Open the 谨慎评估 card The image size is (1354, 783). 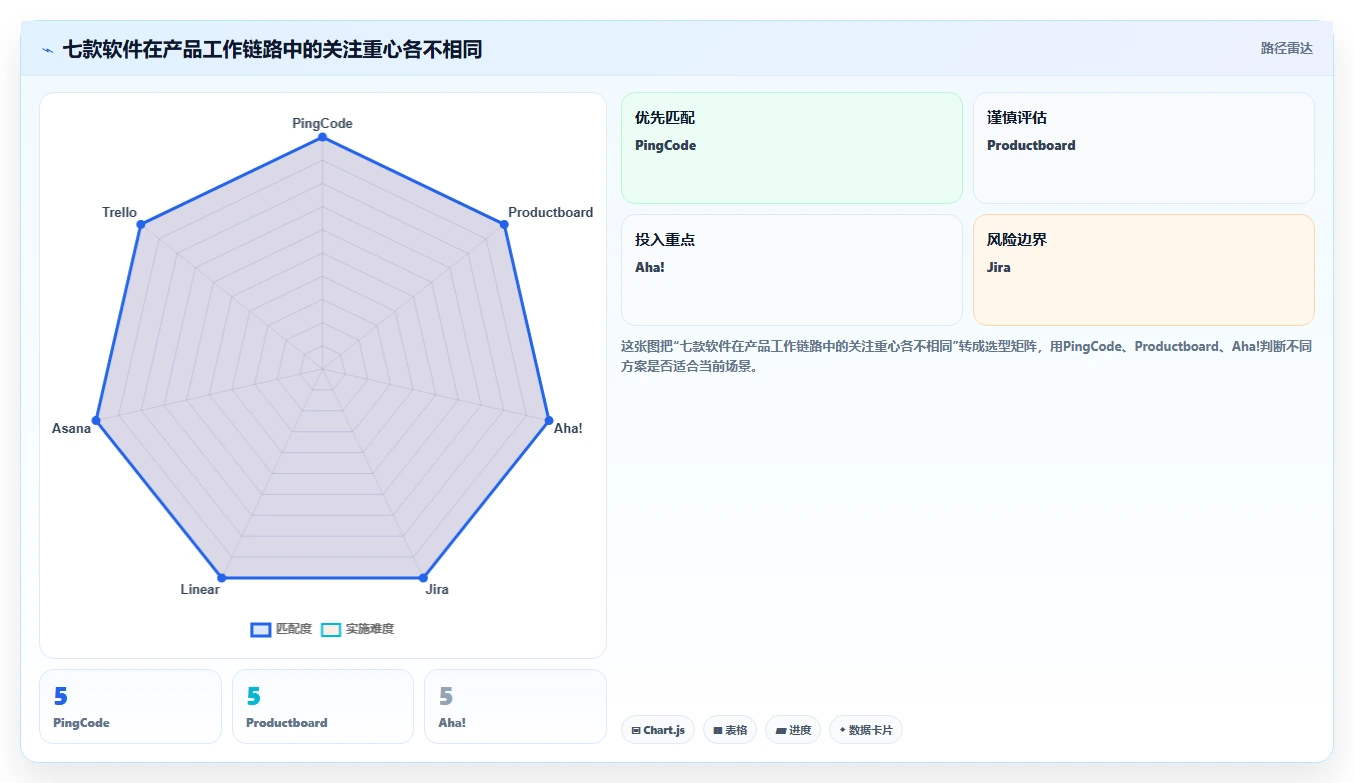[x=1144, y=148]
